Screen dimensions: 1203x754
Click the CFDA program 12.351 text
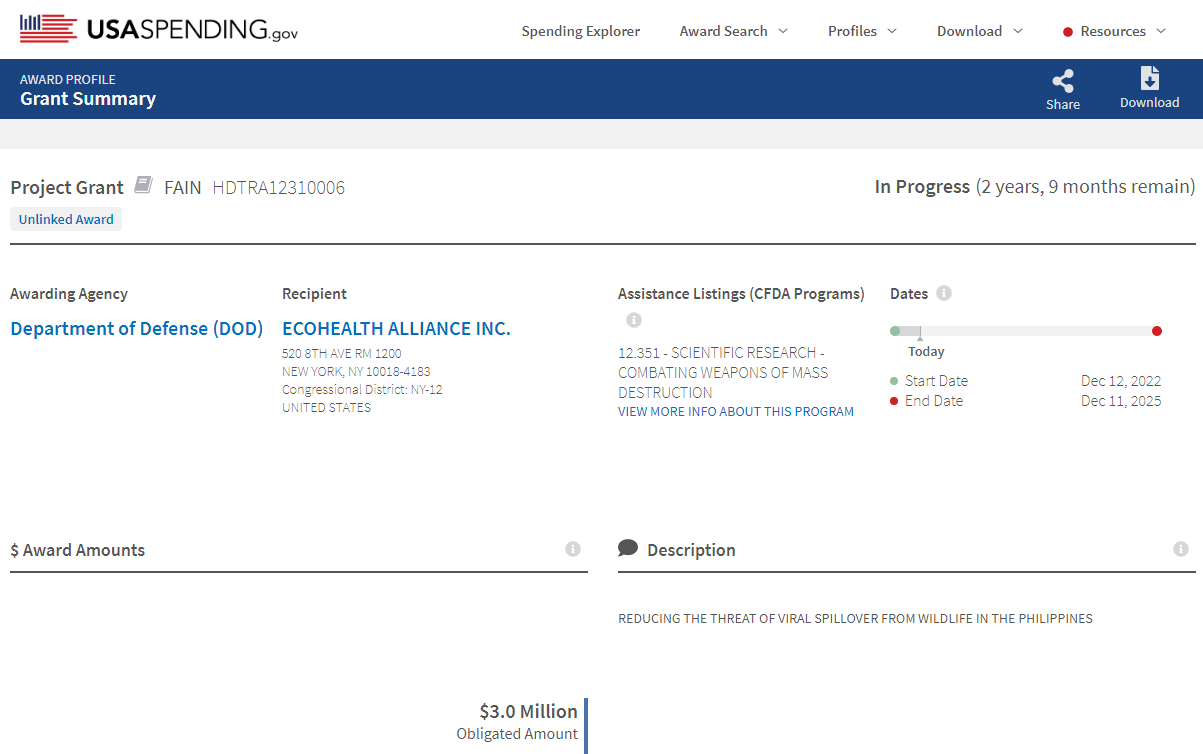(723, 372)
